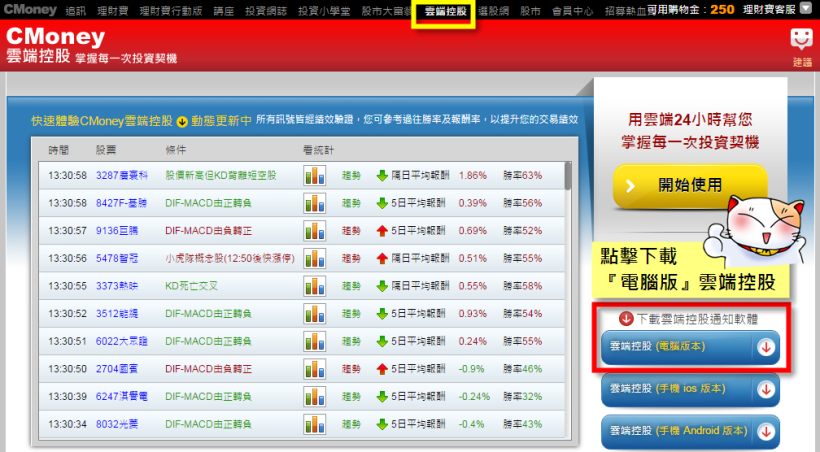820x452 pixels.
Task: Click red download icon beside 下載雲端控股通知軟體
Action: tap(626, 319)
